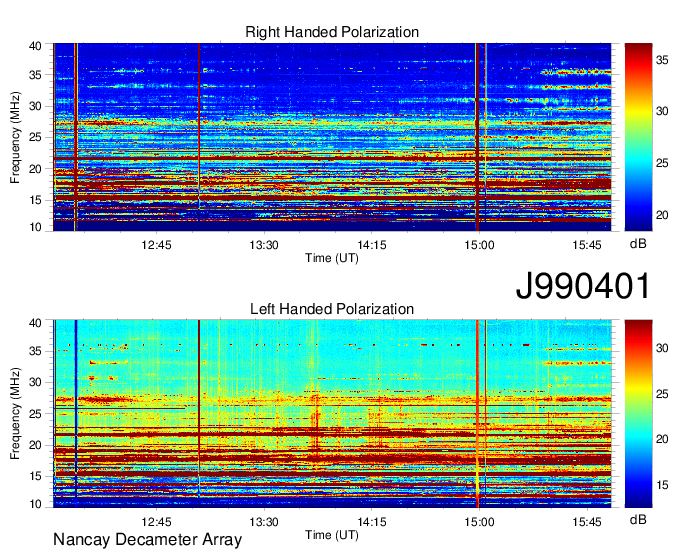
Task: Click the '10' frequency tick of Left Handed plot
Action: click(x=35, y=504)
